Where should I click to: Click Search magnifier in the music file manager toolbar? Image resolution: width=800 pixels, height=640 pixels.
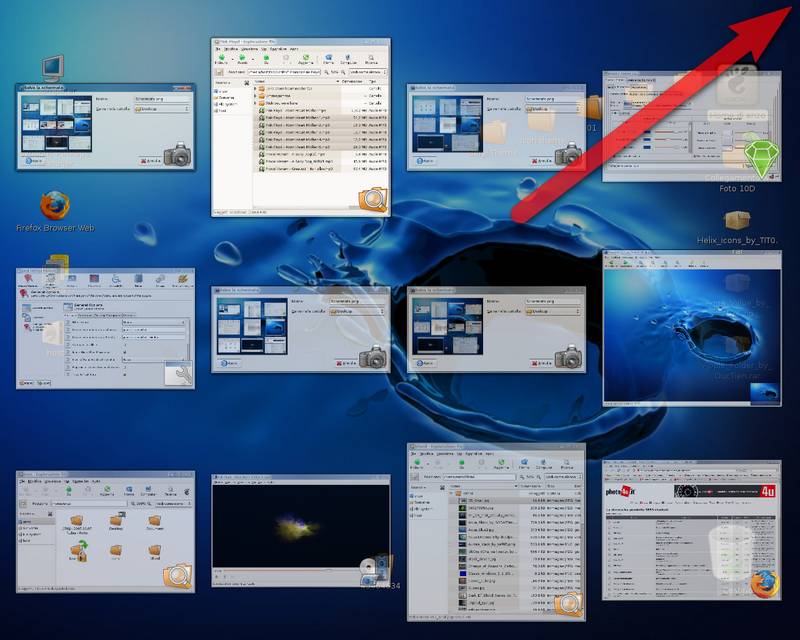pos(371,58)
